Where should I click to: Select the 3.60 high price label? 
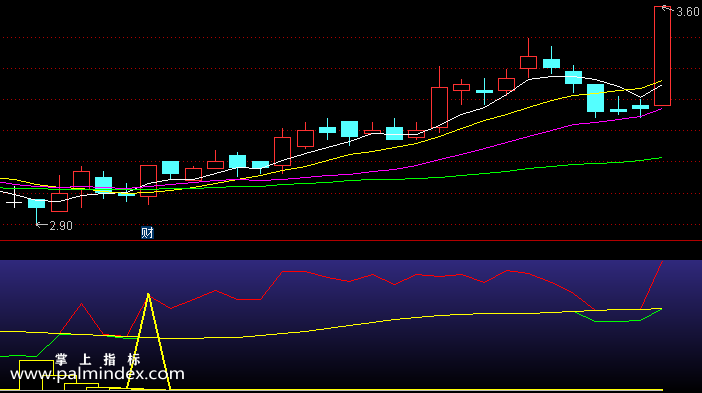[x=688, y=12]
